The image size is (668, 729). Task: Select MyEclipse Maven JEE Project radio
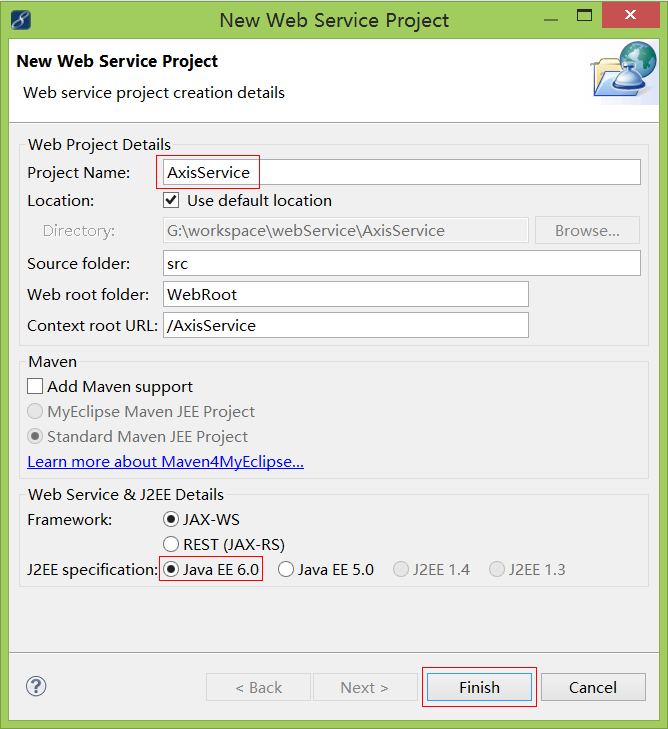click(35, 411)
